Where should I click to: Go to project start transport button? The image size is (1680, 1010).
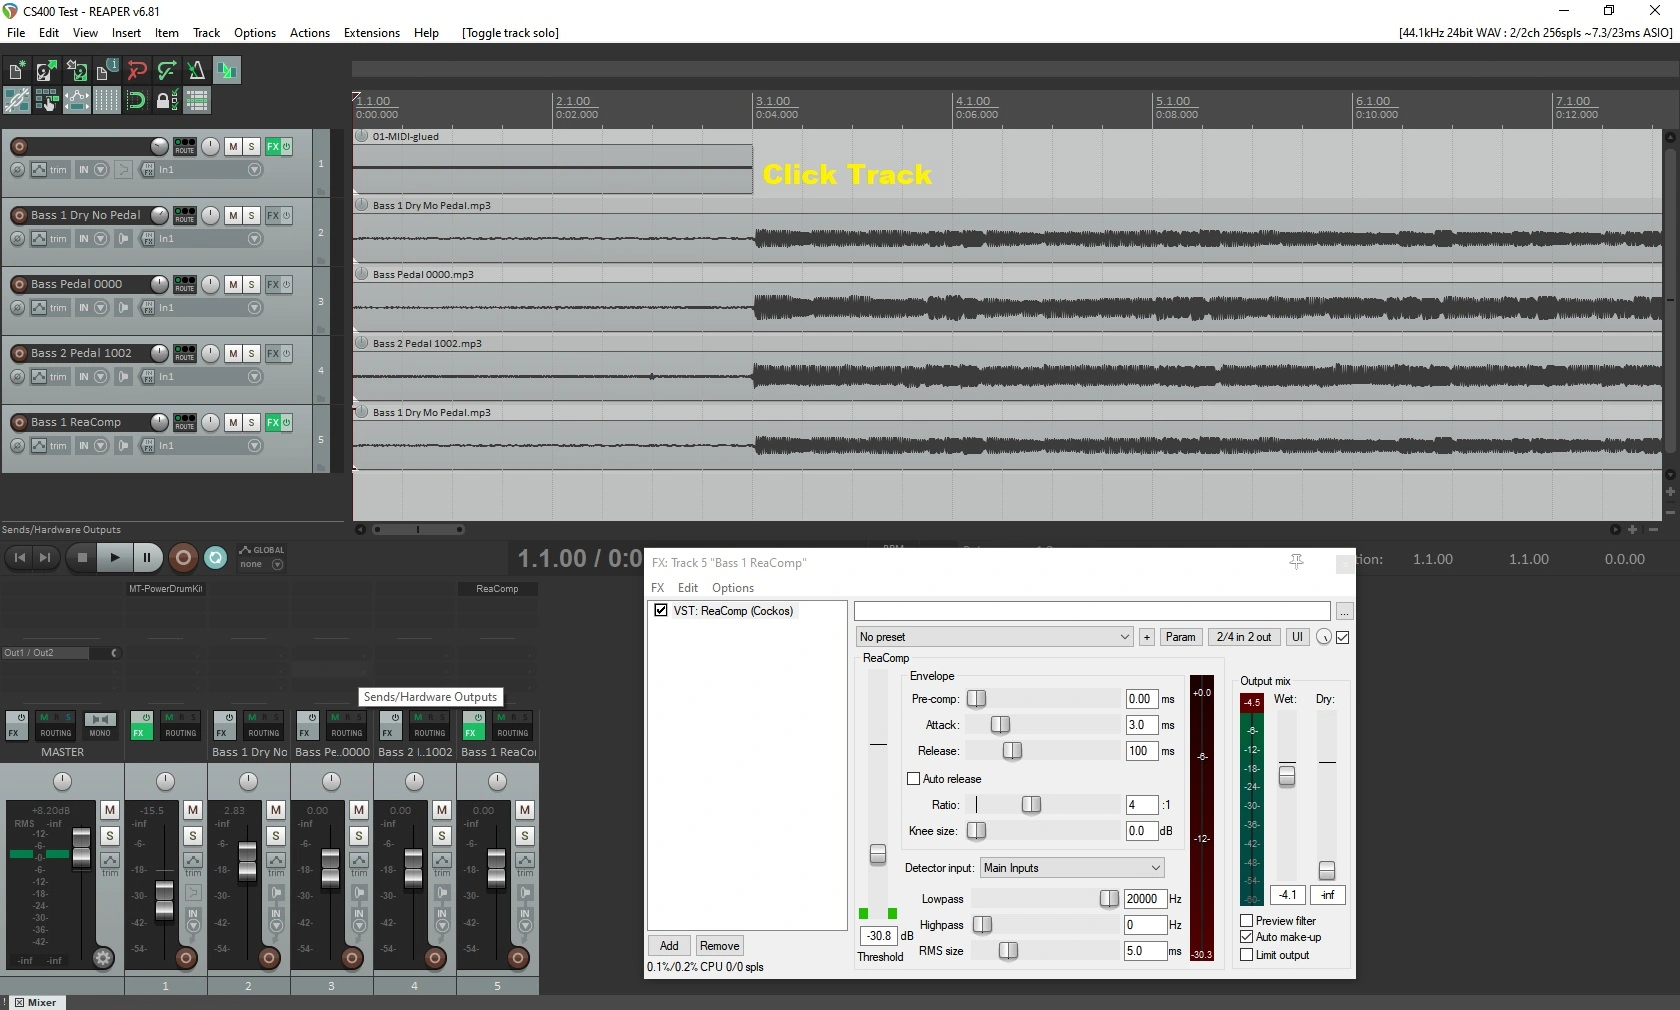click(x=19, y=558)
